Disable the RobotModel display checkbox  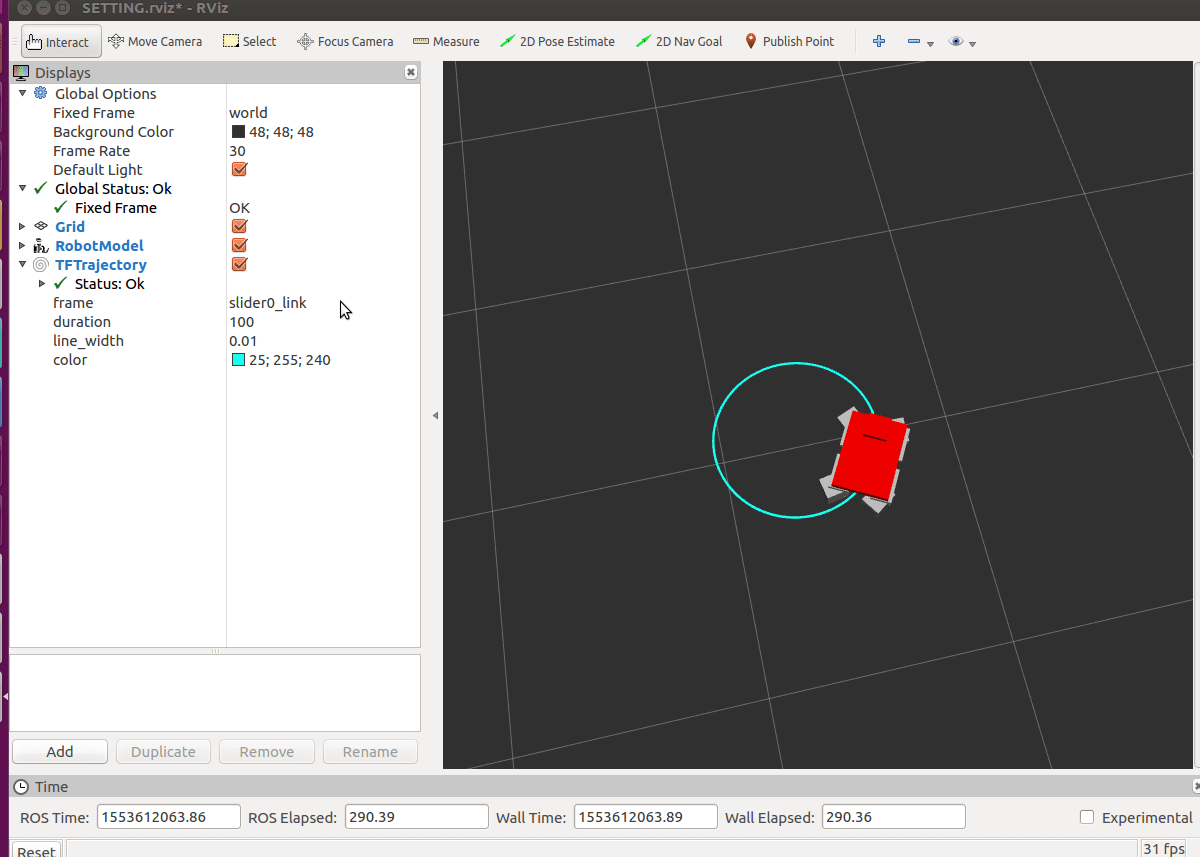pos(239,245)
